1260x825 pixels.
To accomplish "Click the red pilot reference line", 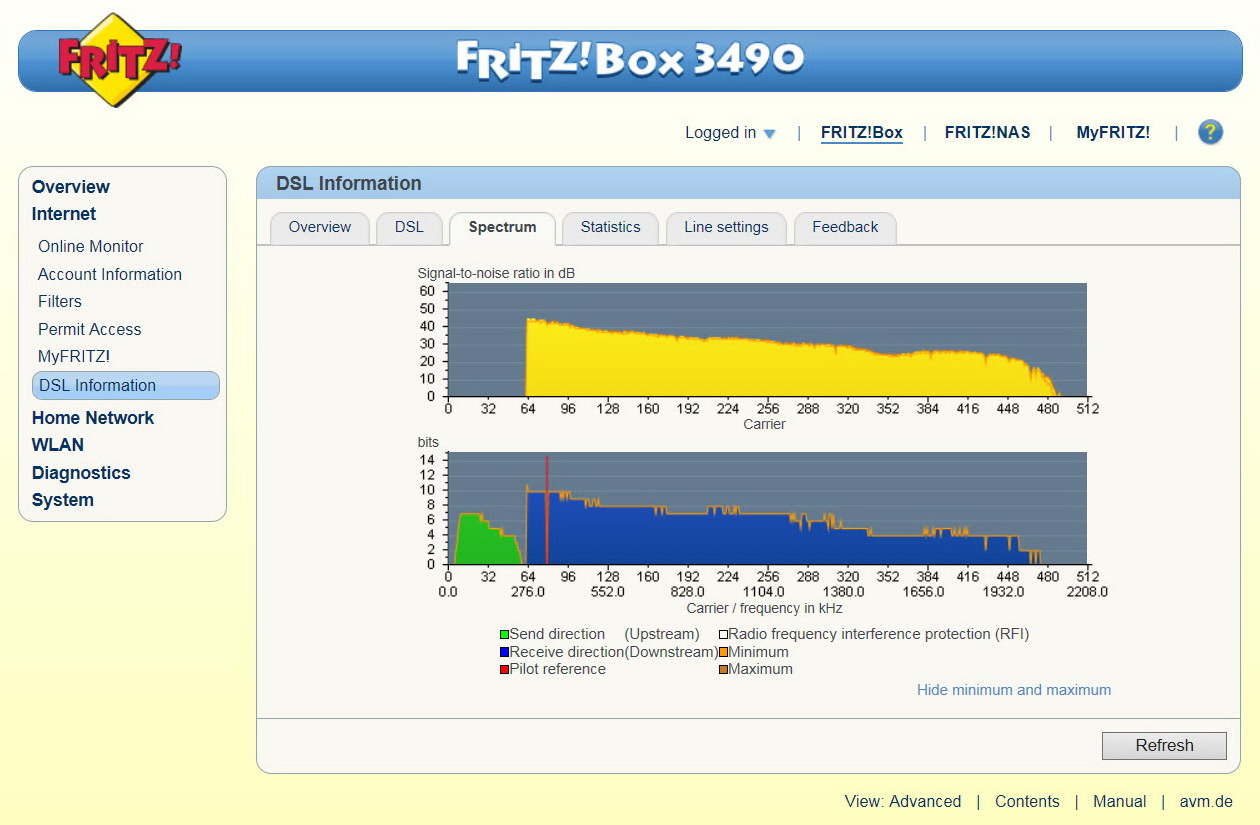I will coord(547,510).
